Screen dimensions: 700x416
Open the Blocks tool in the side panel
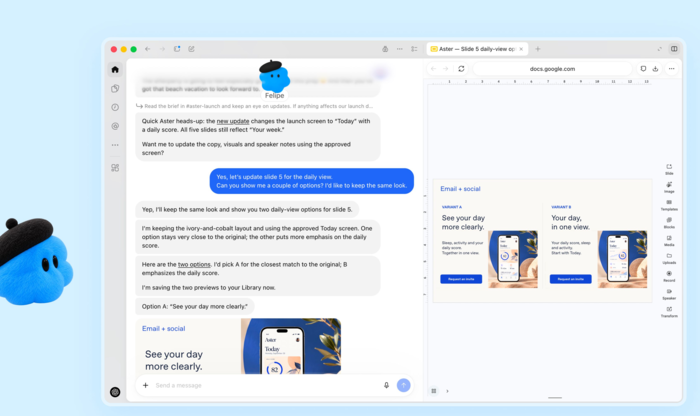pyautogui.click(x=669, y=223)
